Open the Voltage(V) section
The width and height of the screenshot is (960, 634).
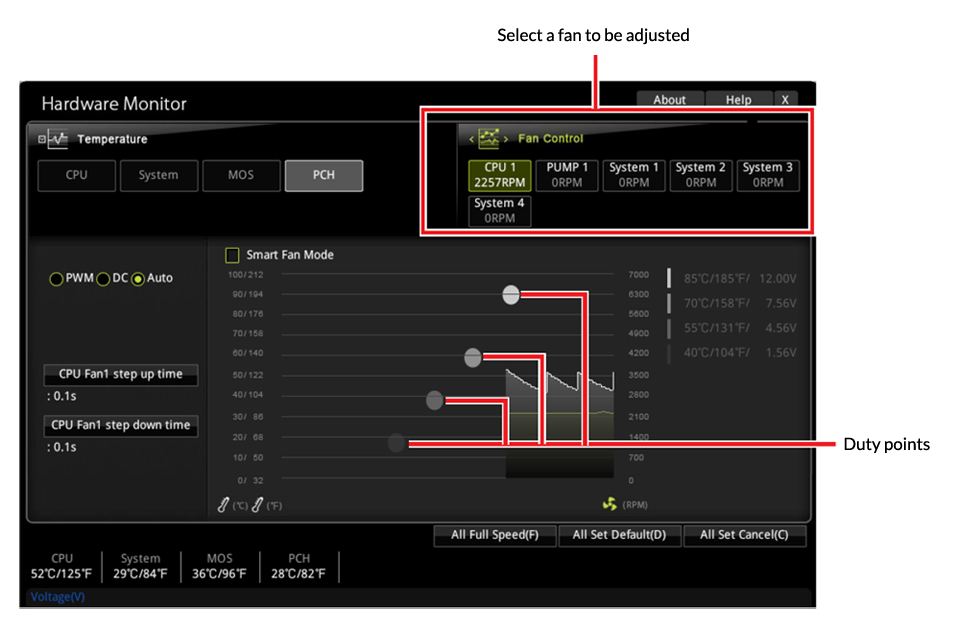(x=55, y=596)
